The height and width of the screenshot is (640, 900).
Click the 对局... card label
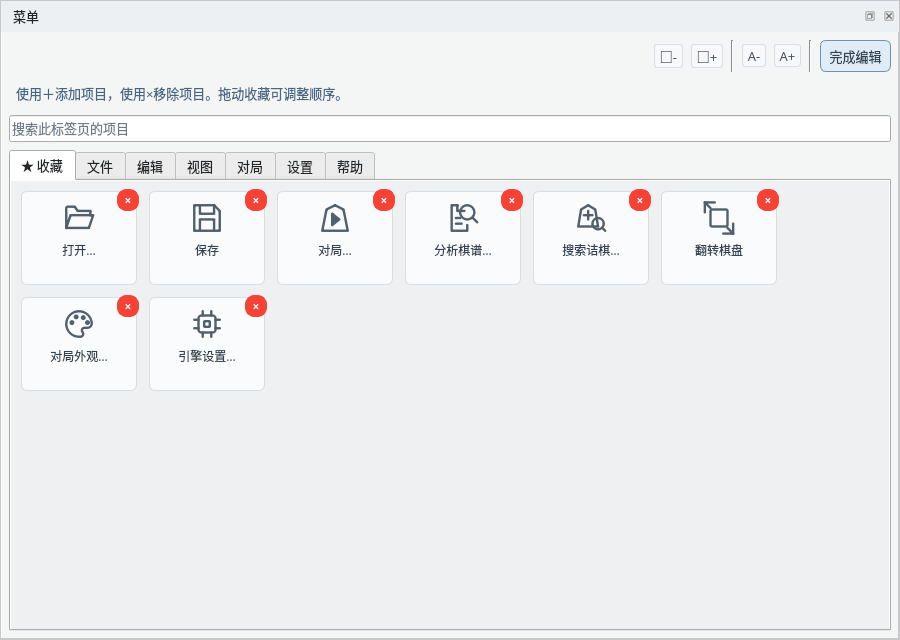[x=335, y=250]
